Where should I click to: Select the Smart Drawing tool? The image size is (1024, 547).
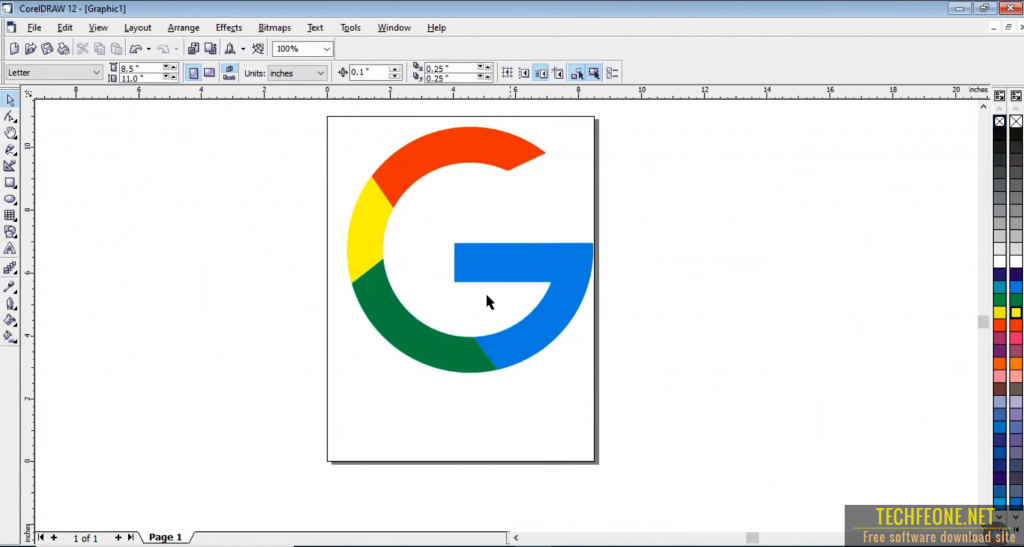tap(10, 166)
